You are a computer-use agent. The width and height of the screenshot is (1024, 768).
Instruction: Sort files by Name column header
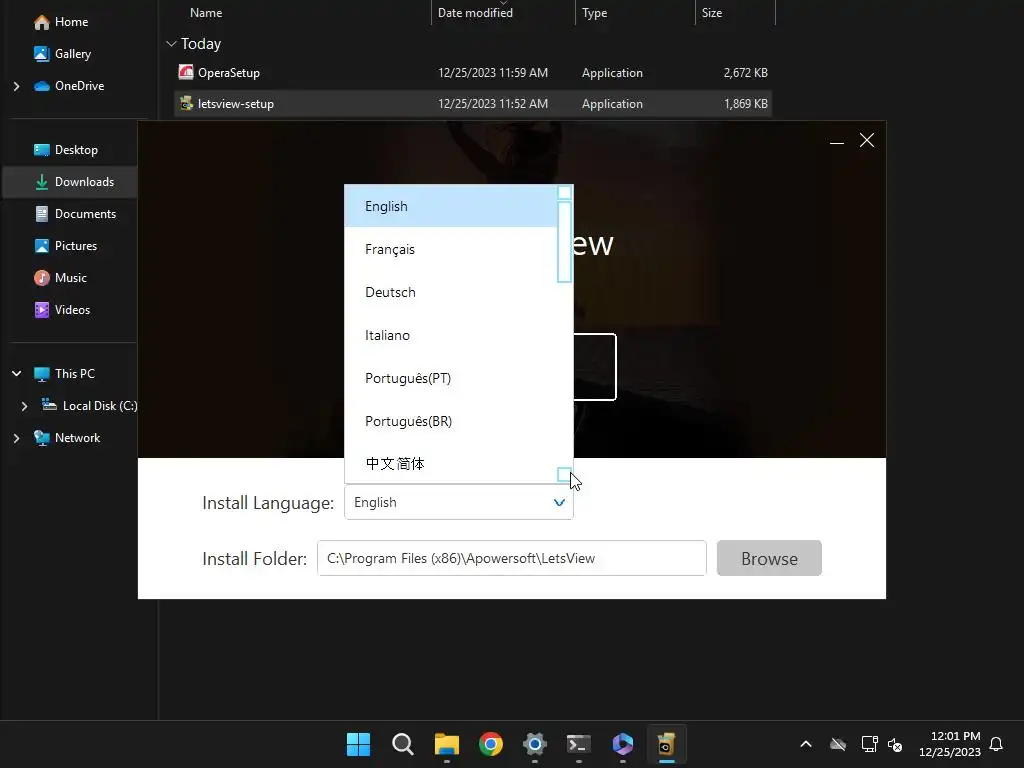point(206,13)
